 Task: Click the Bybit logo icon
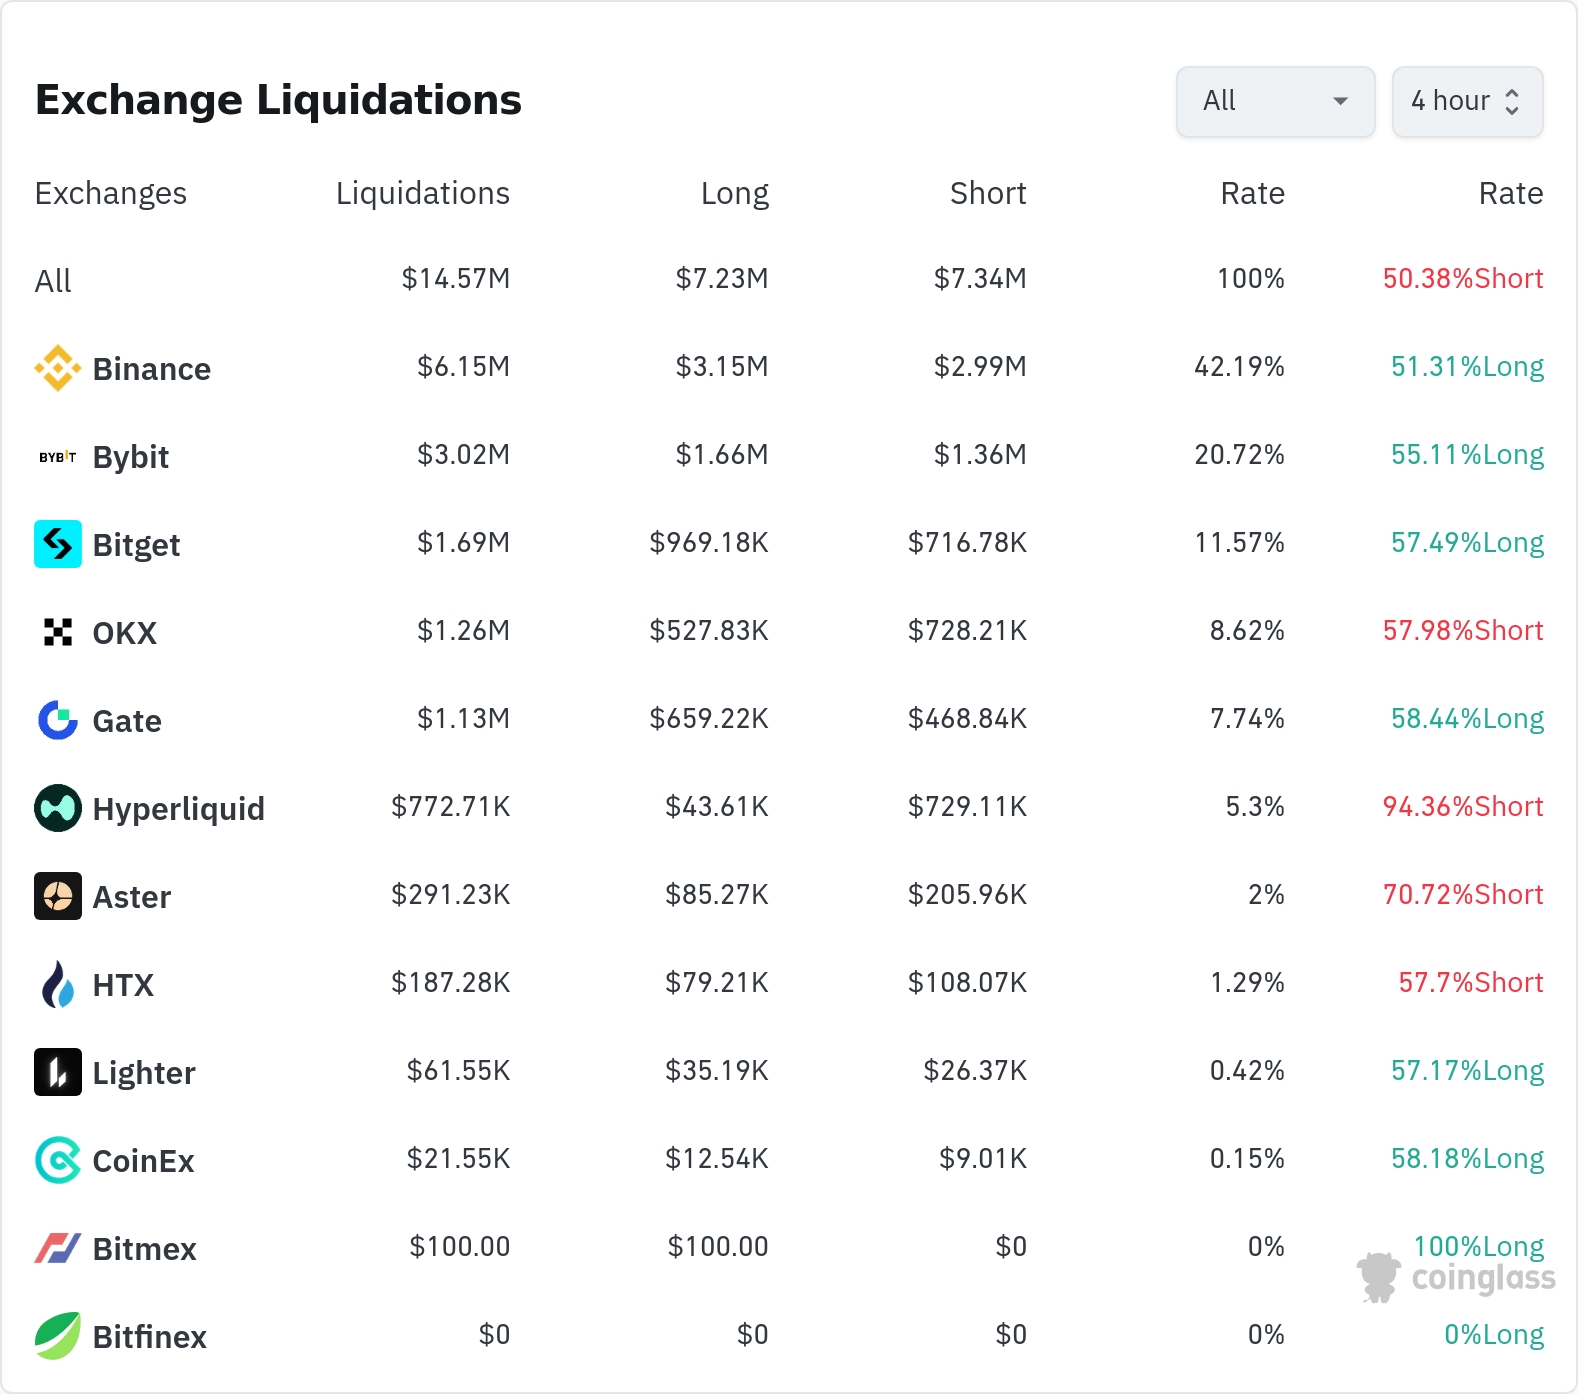coord(58,457)
